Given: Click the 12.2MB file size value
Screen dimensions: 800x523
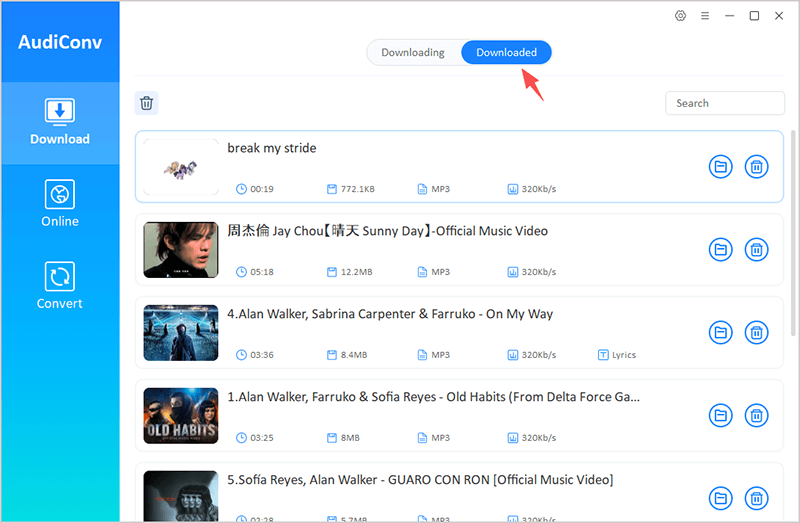Looking at the screenshot, I should 357,272.
